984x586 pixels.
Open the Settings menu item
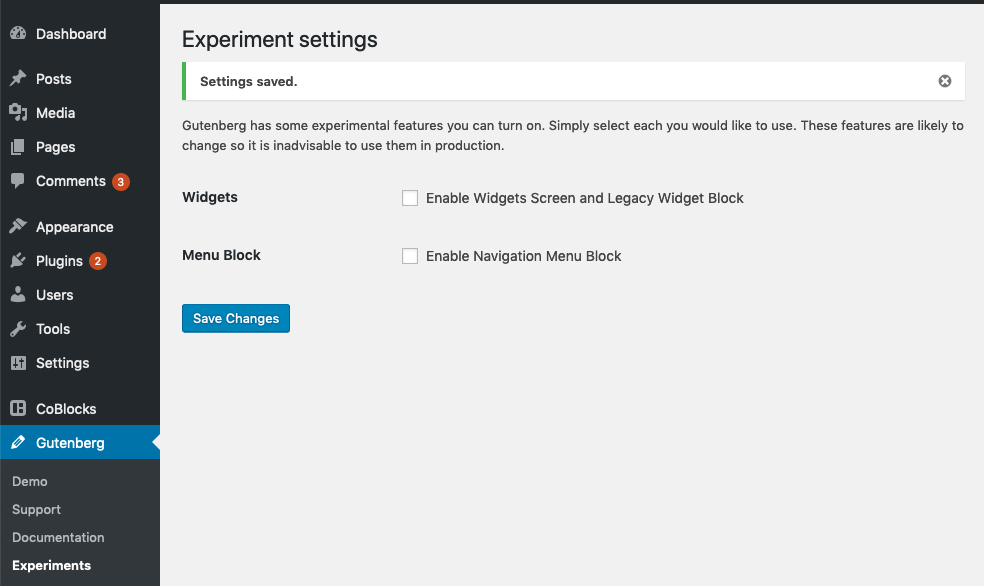(x=63, y=363)
